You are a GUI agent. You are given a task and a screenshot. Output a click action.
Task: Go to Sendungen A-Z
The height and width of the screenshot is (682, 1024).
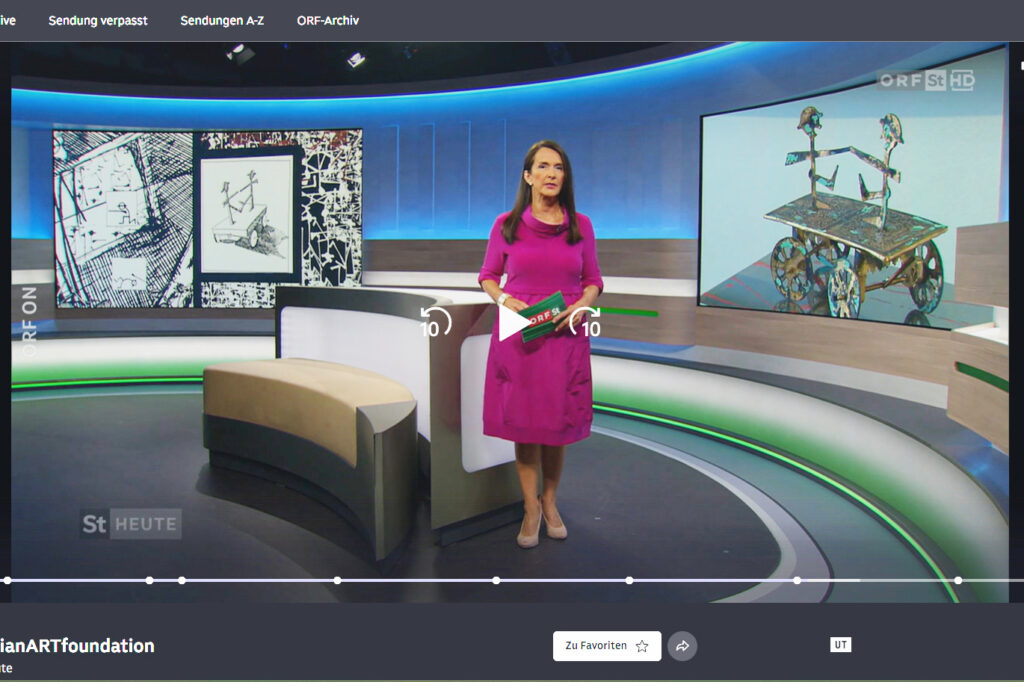222,20
